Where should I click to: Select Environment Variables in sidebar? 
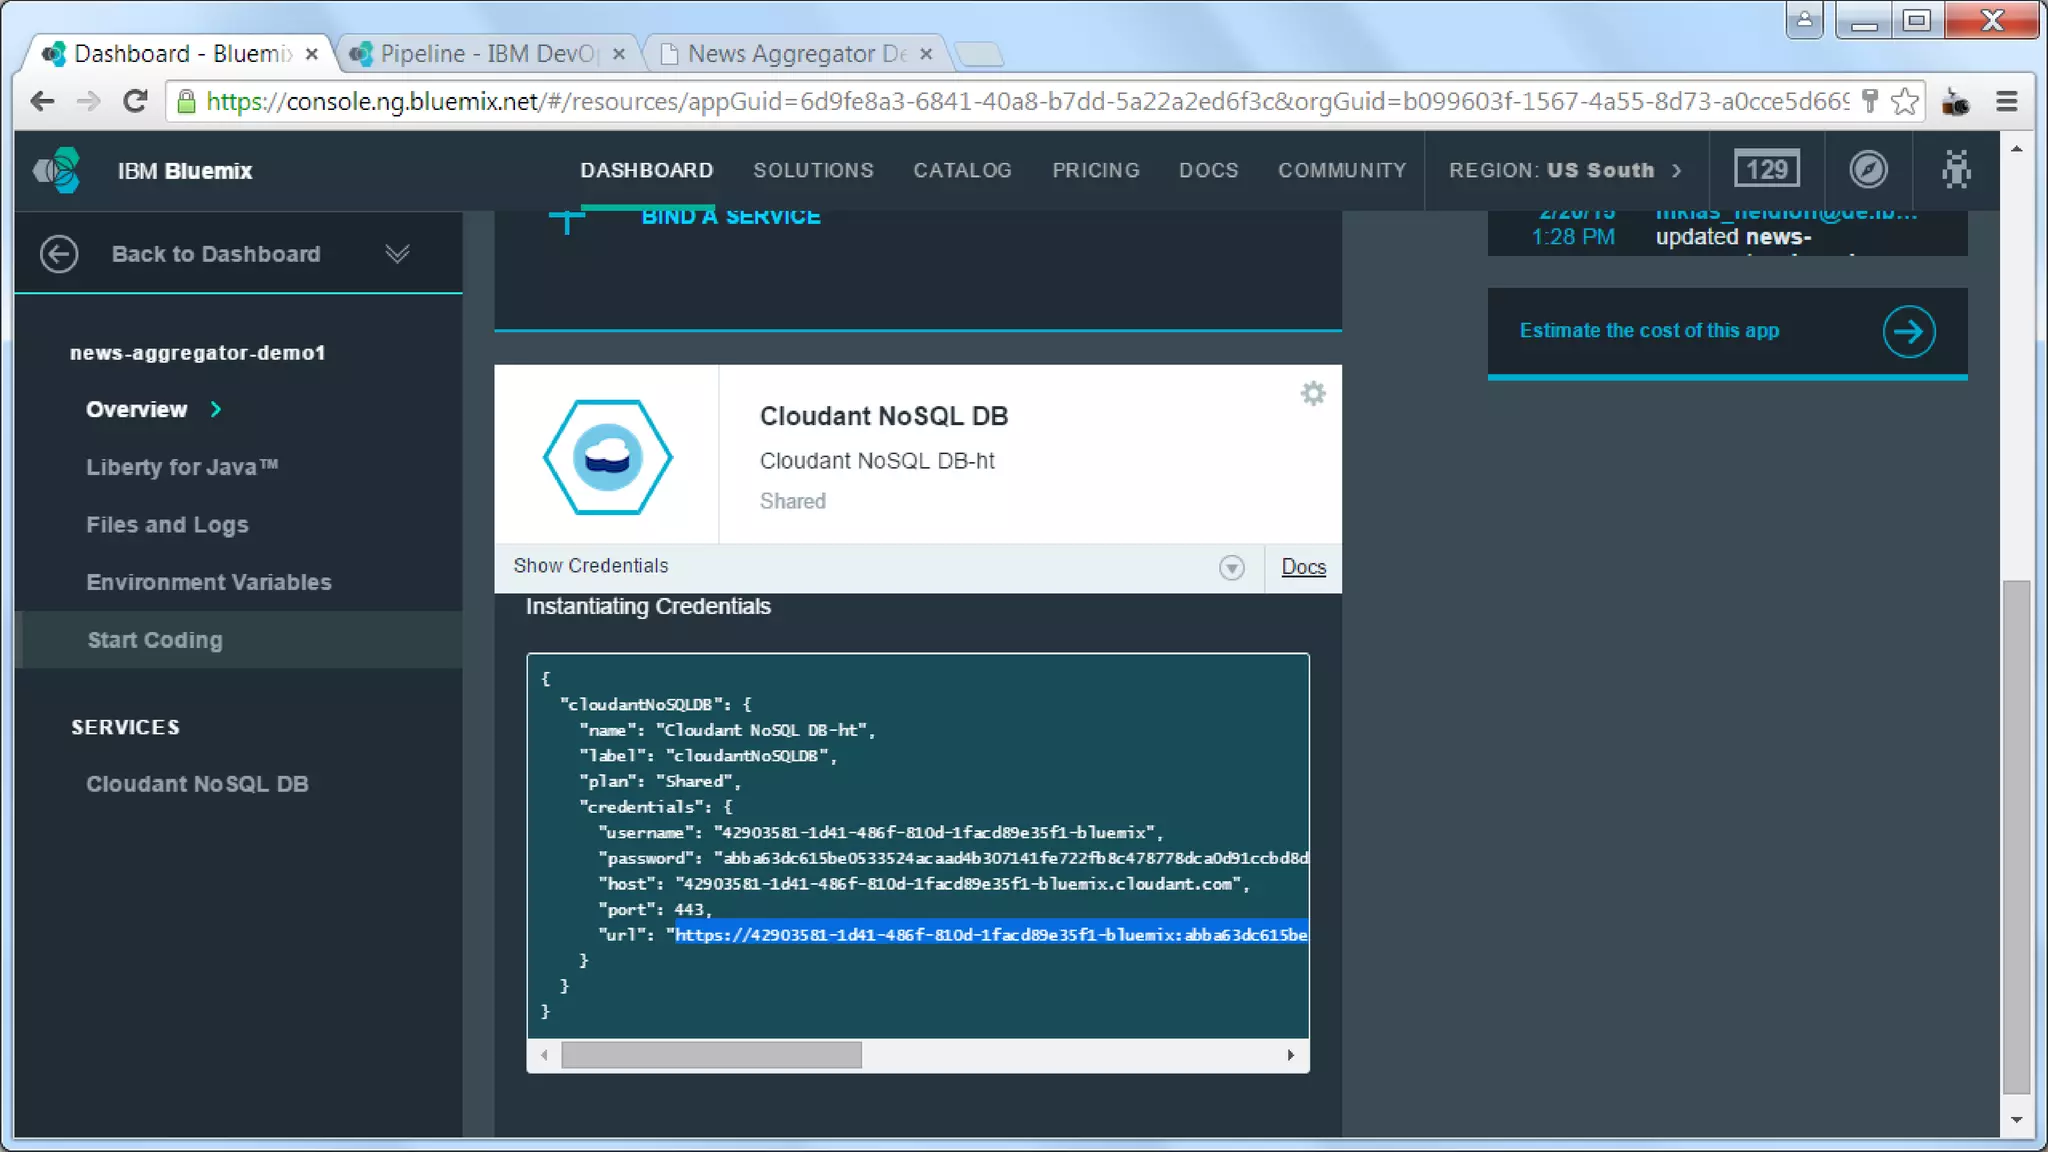coord(208,582)
